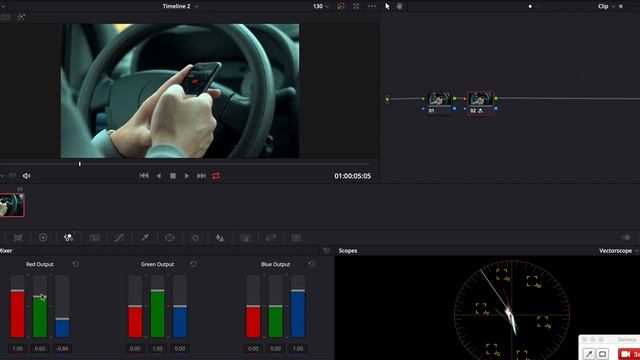Open the Qualifier eyedropper palette
The height and width of the screenshot is (360, 640).
(x=144, y=238)
